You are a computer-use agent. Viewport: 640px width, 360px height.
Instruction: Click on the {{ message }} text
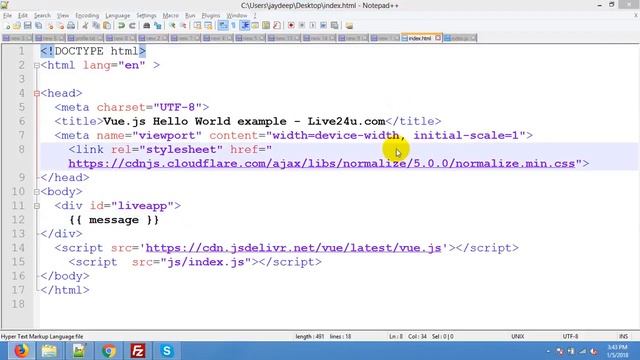click(114, 220)
